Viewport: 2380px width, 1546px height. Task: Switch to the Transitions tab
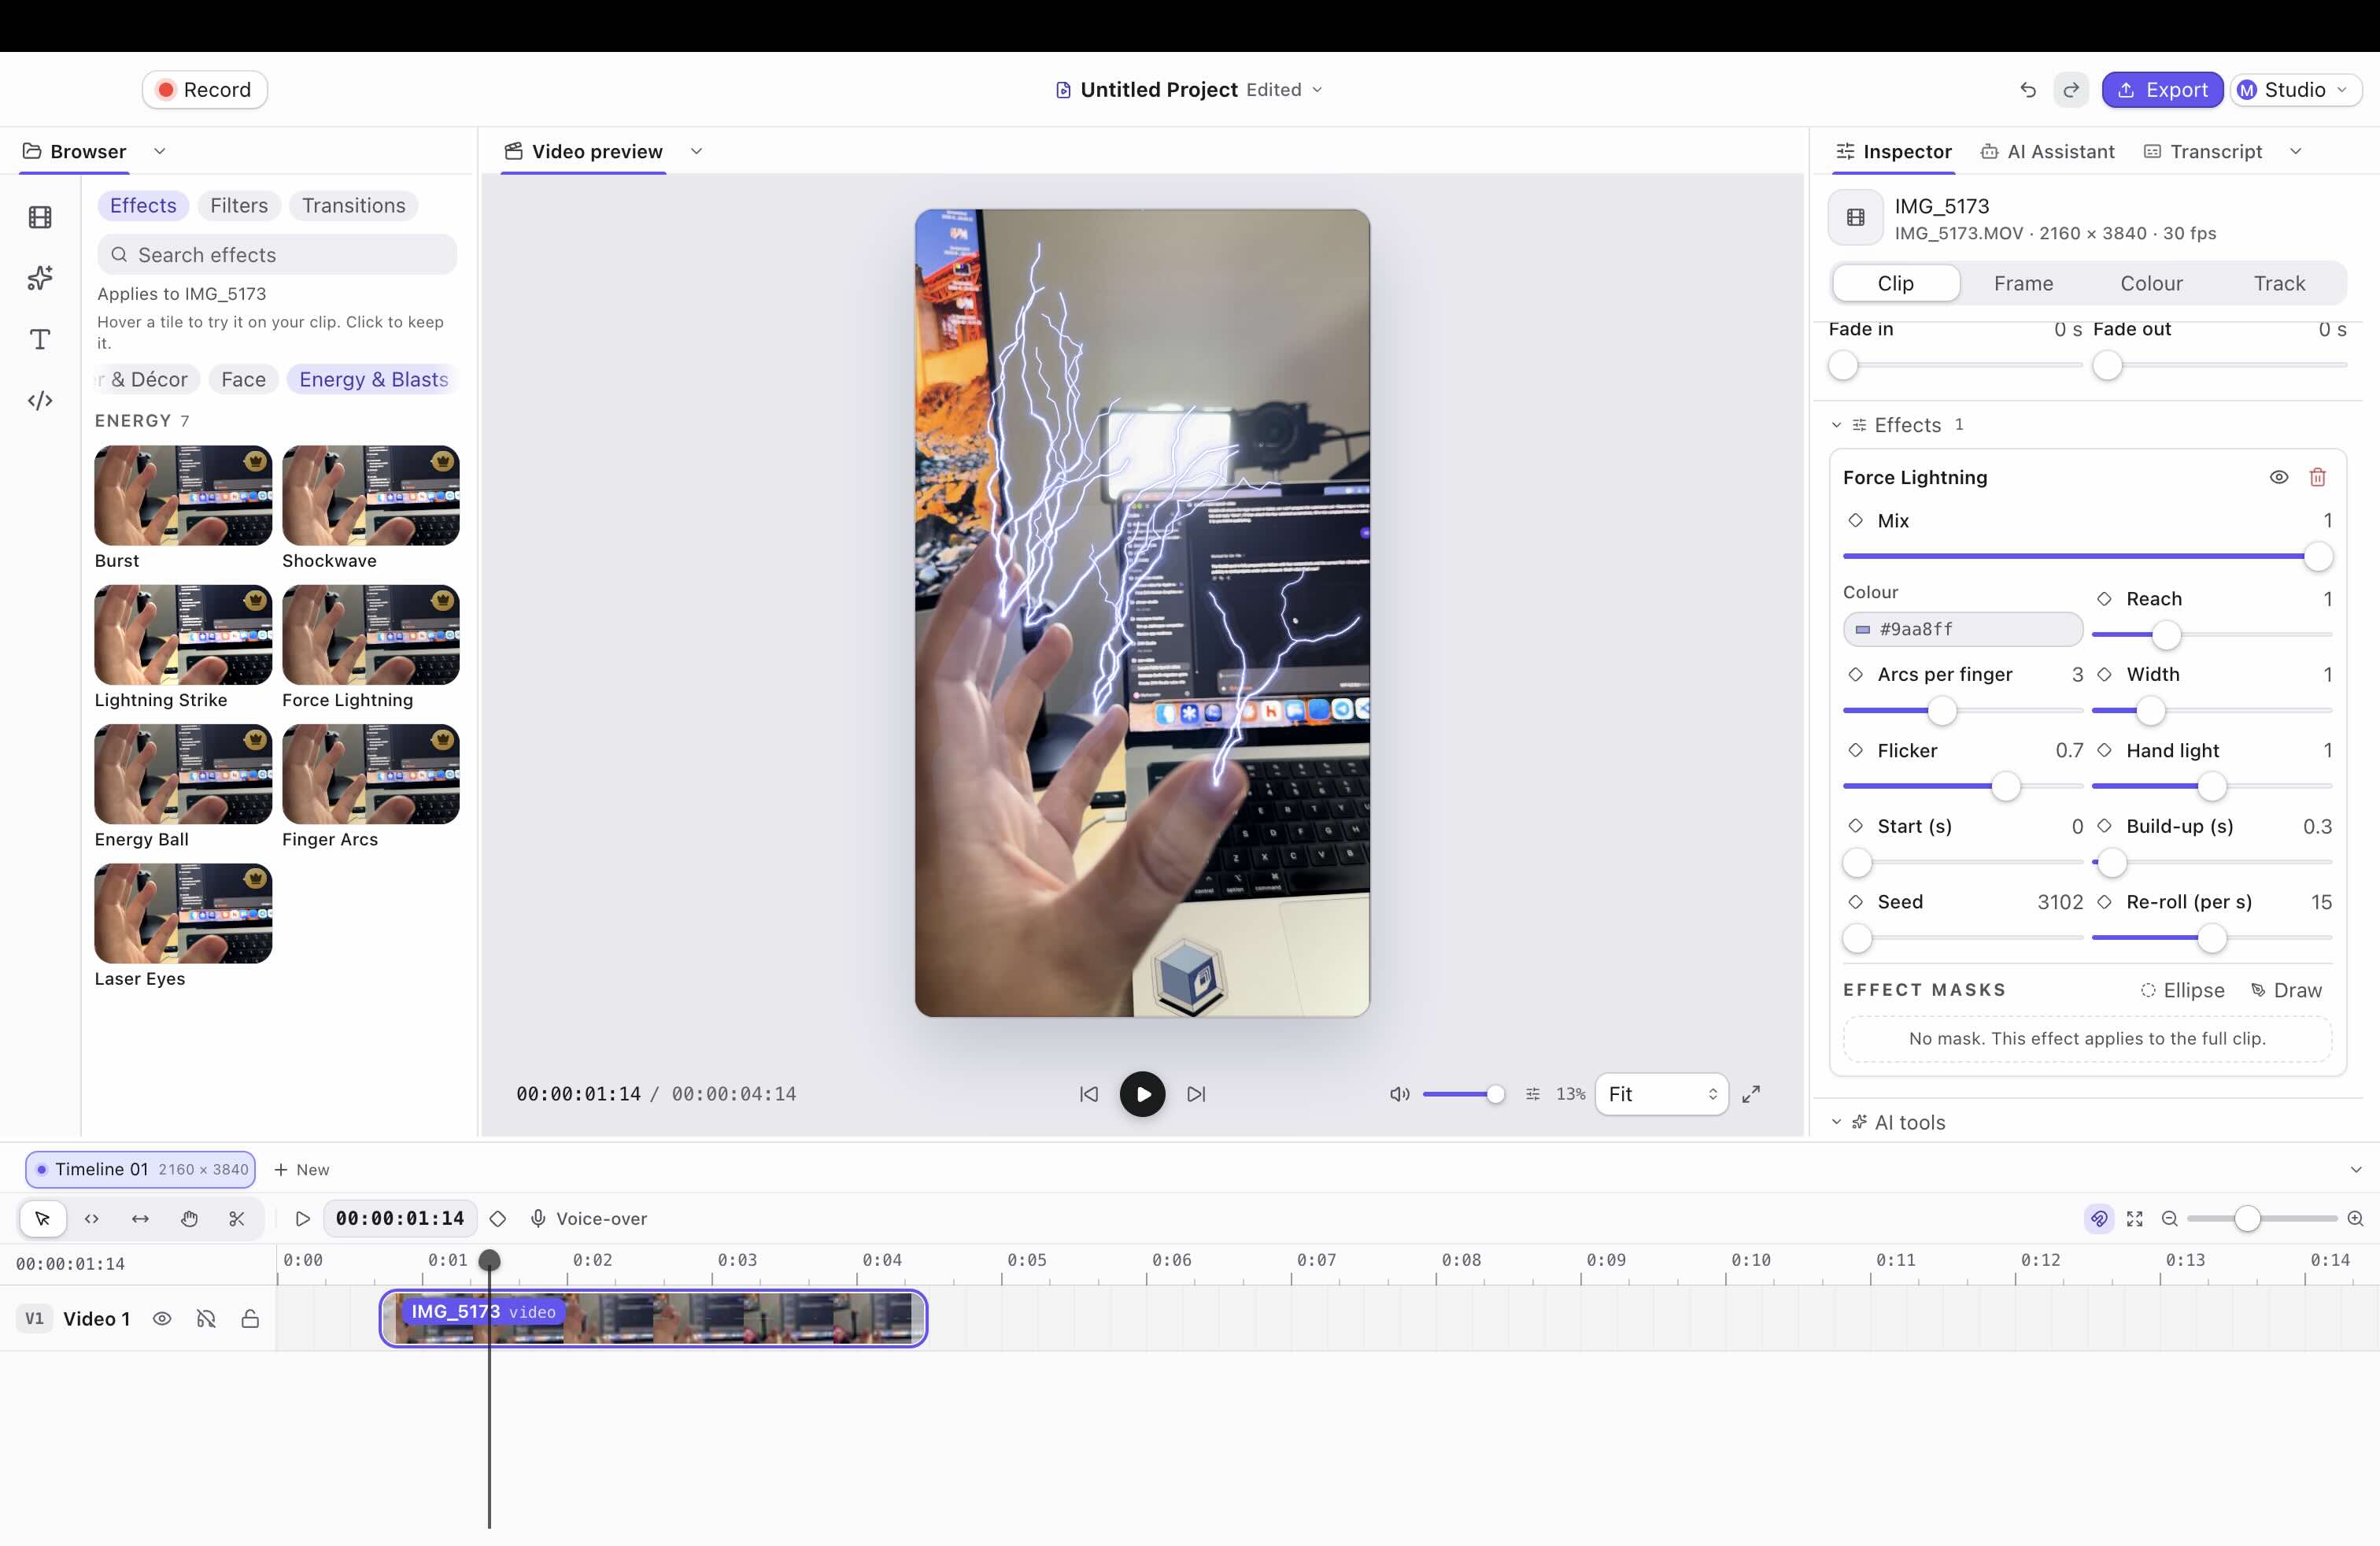(x=354, y=205)
